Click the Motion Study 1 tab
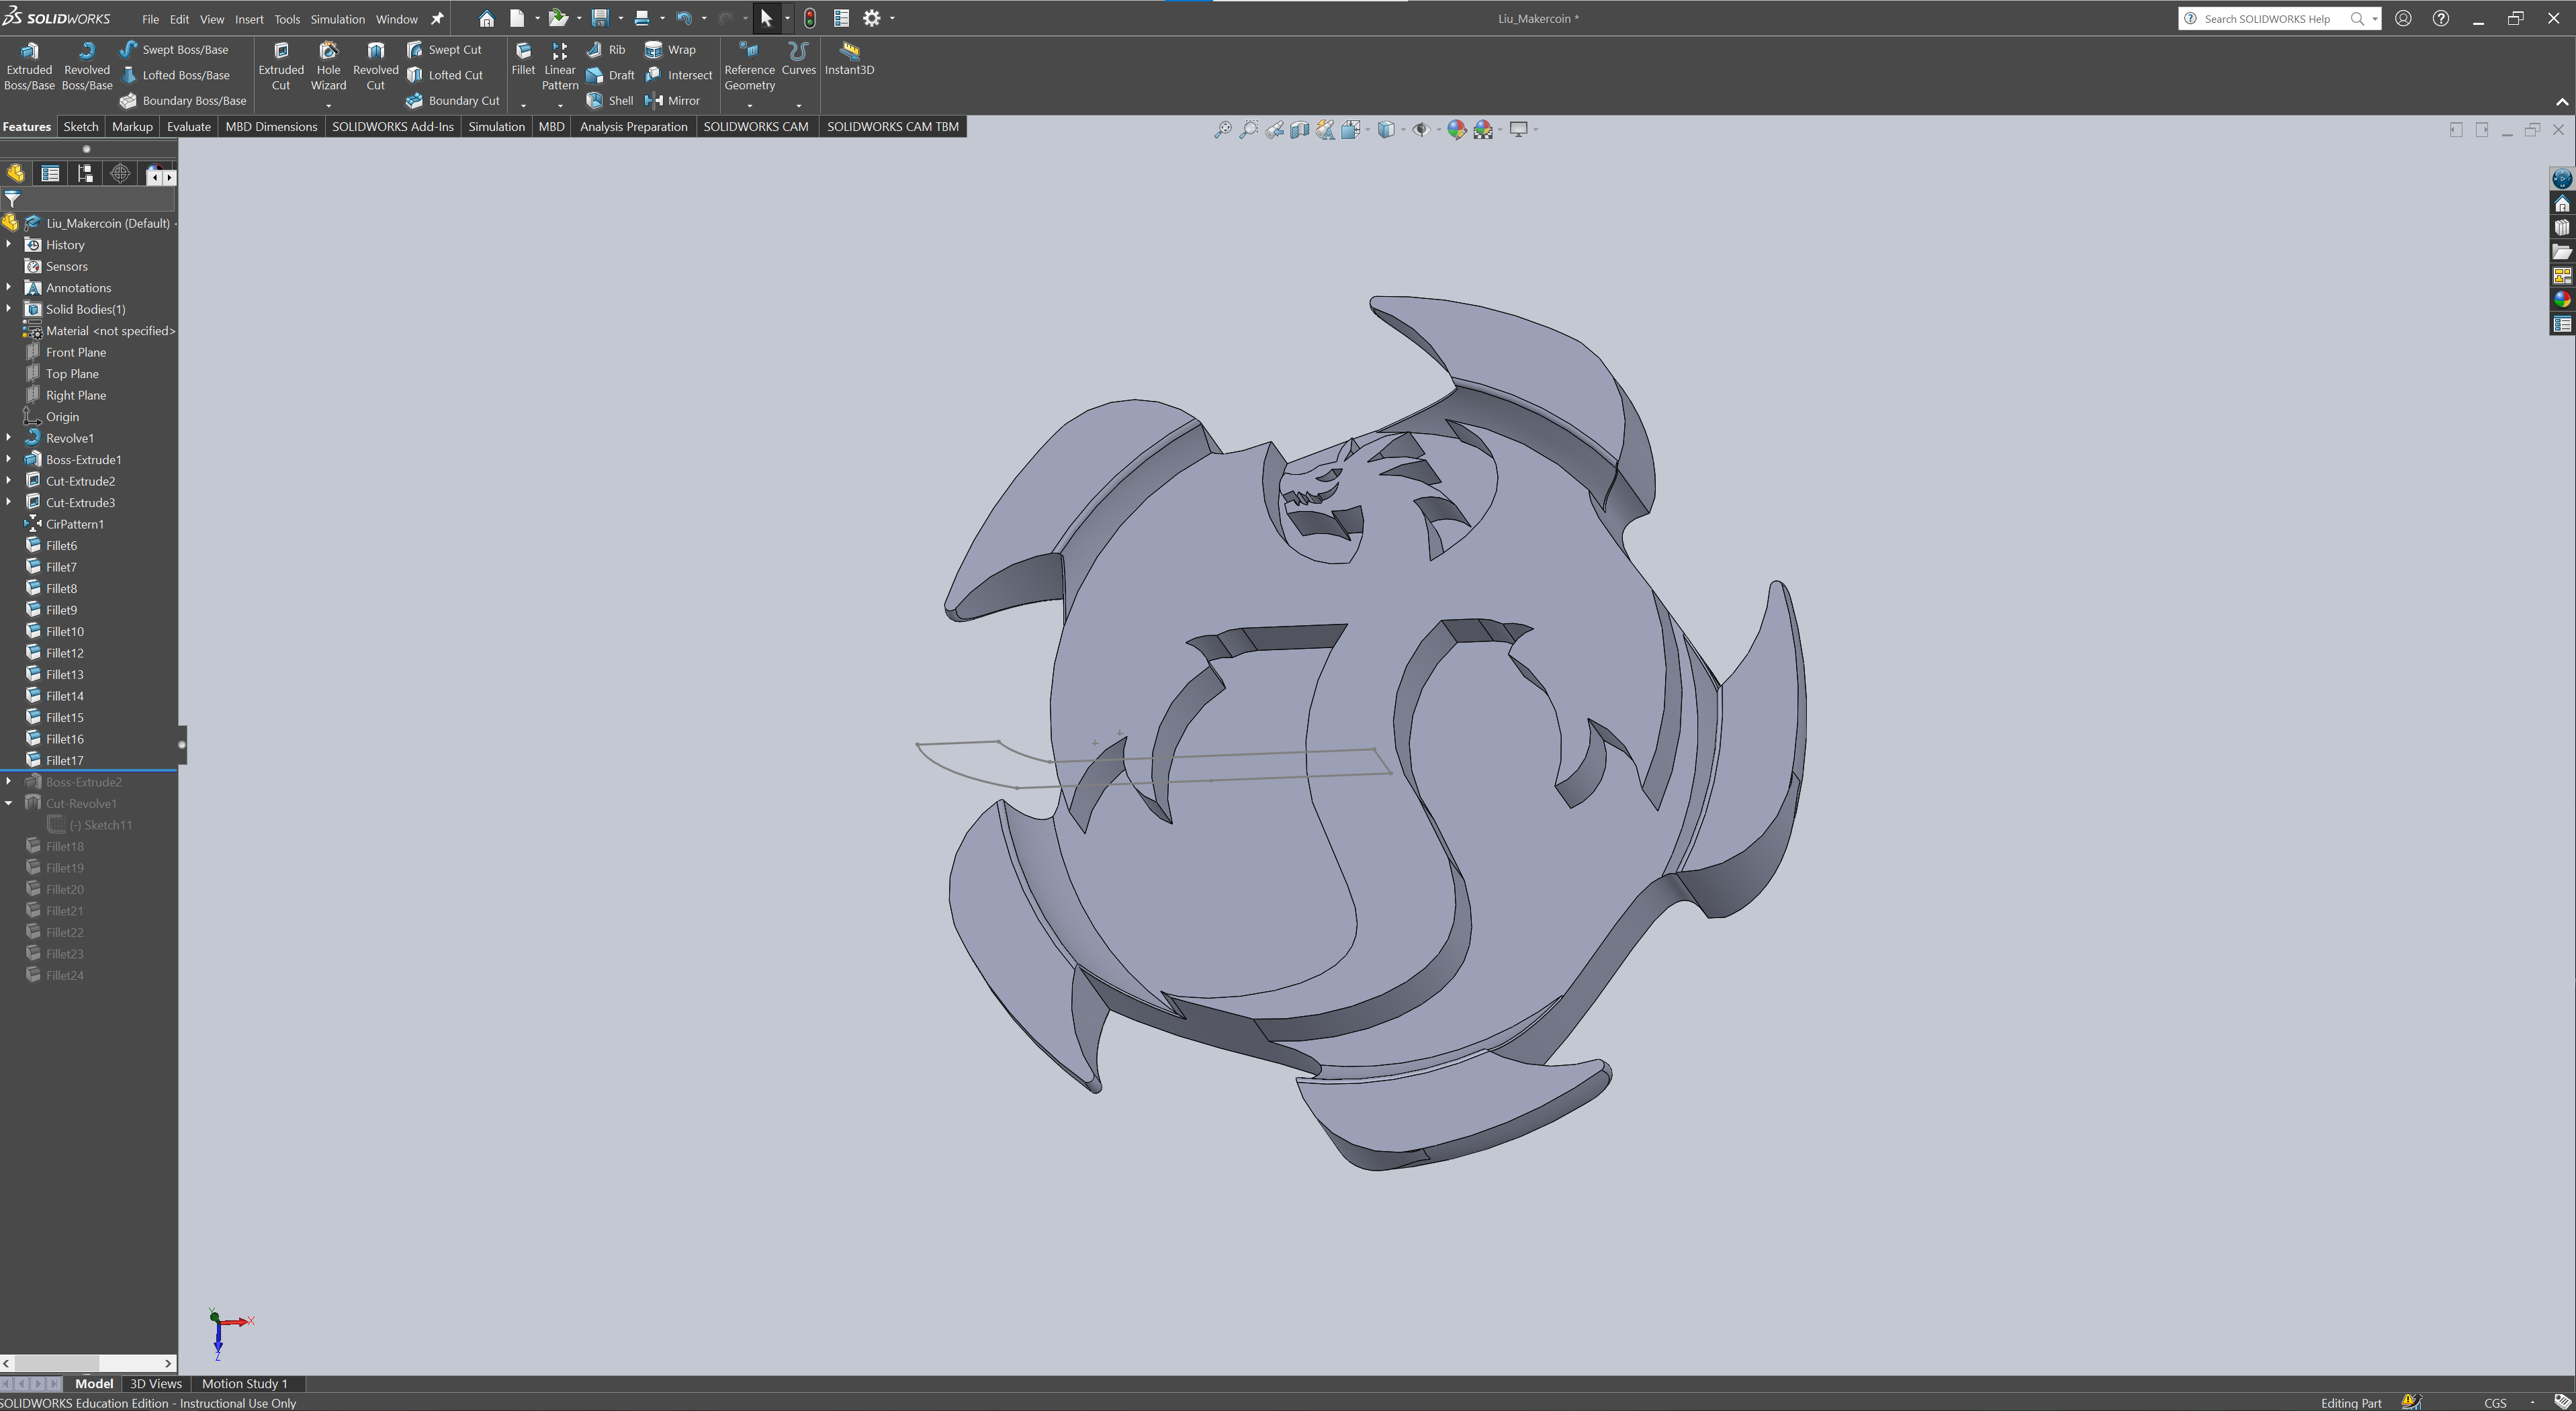The height and width of the screenshot is (1411, 2576). [244, 1384]
